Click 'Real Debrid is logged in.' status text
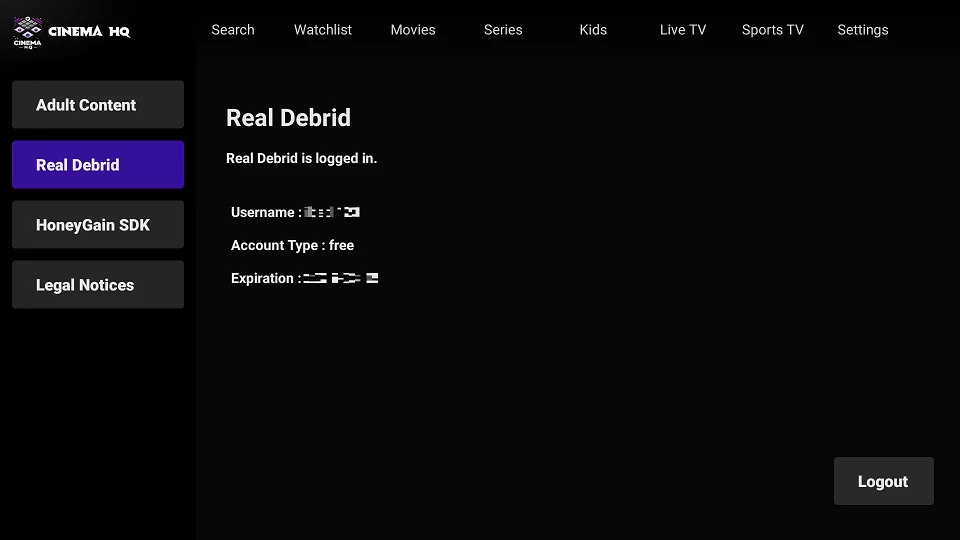This screenshot has height=540, width=960. [x=301, y=159]
